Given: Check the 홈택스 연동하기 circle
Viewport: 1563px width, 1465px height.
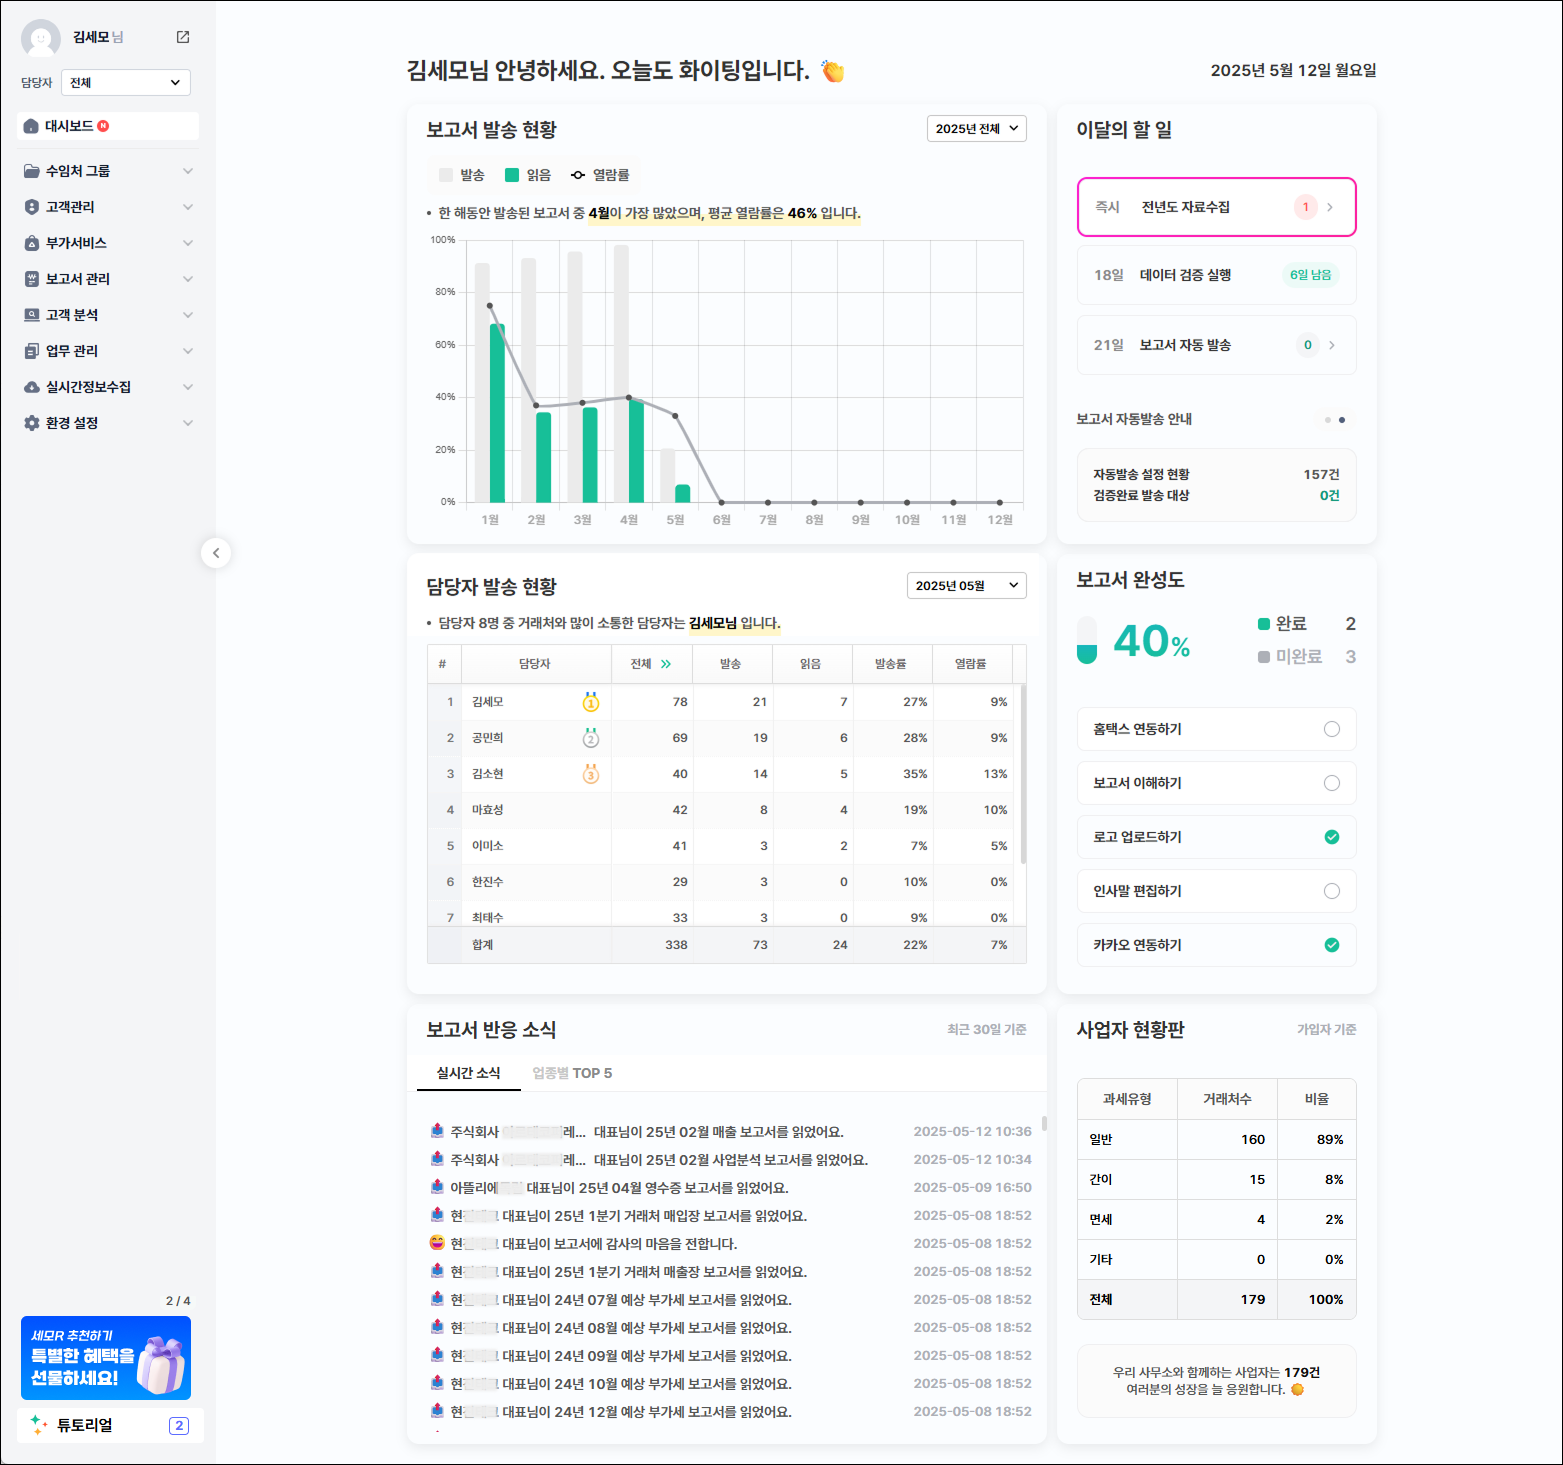Looking at the screenshot, I should [1331, 729].
